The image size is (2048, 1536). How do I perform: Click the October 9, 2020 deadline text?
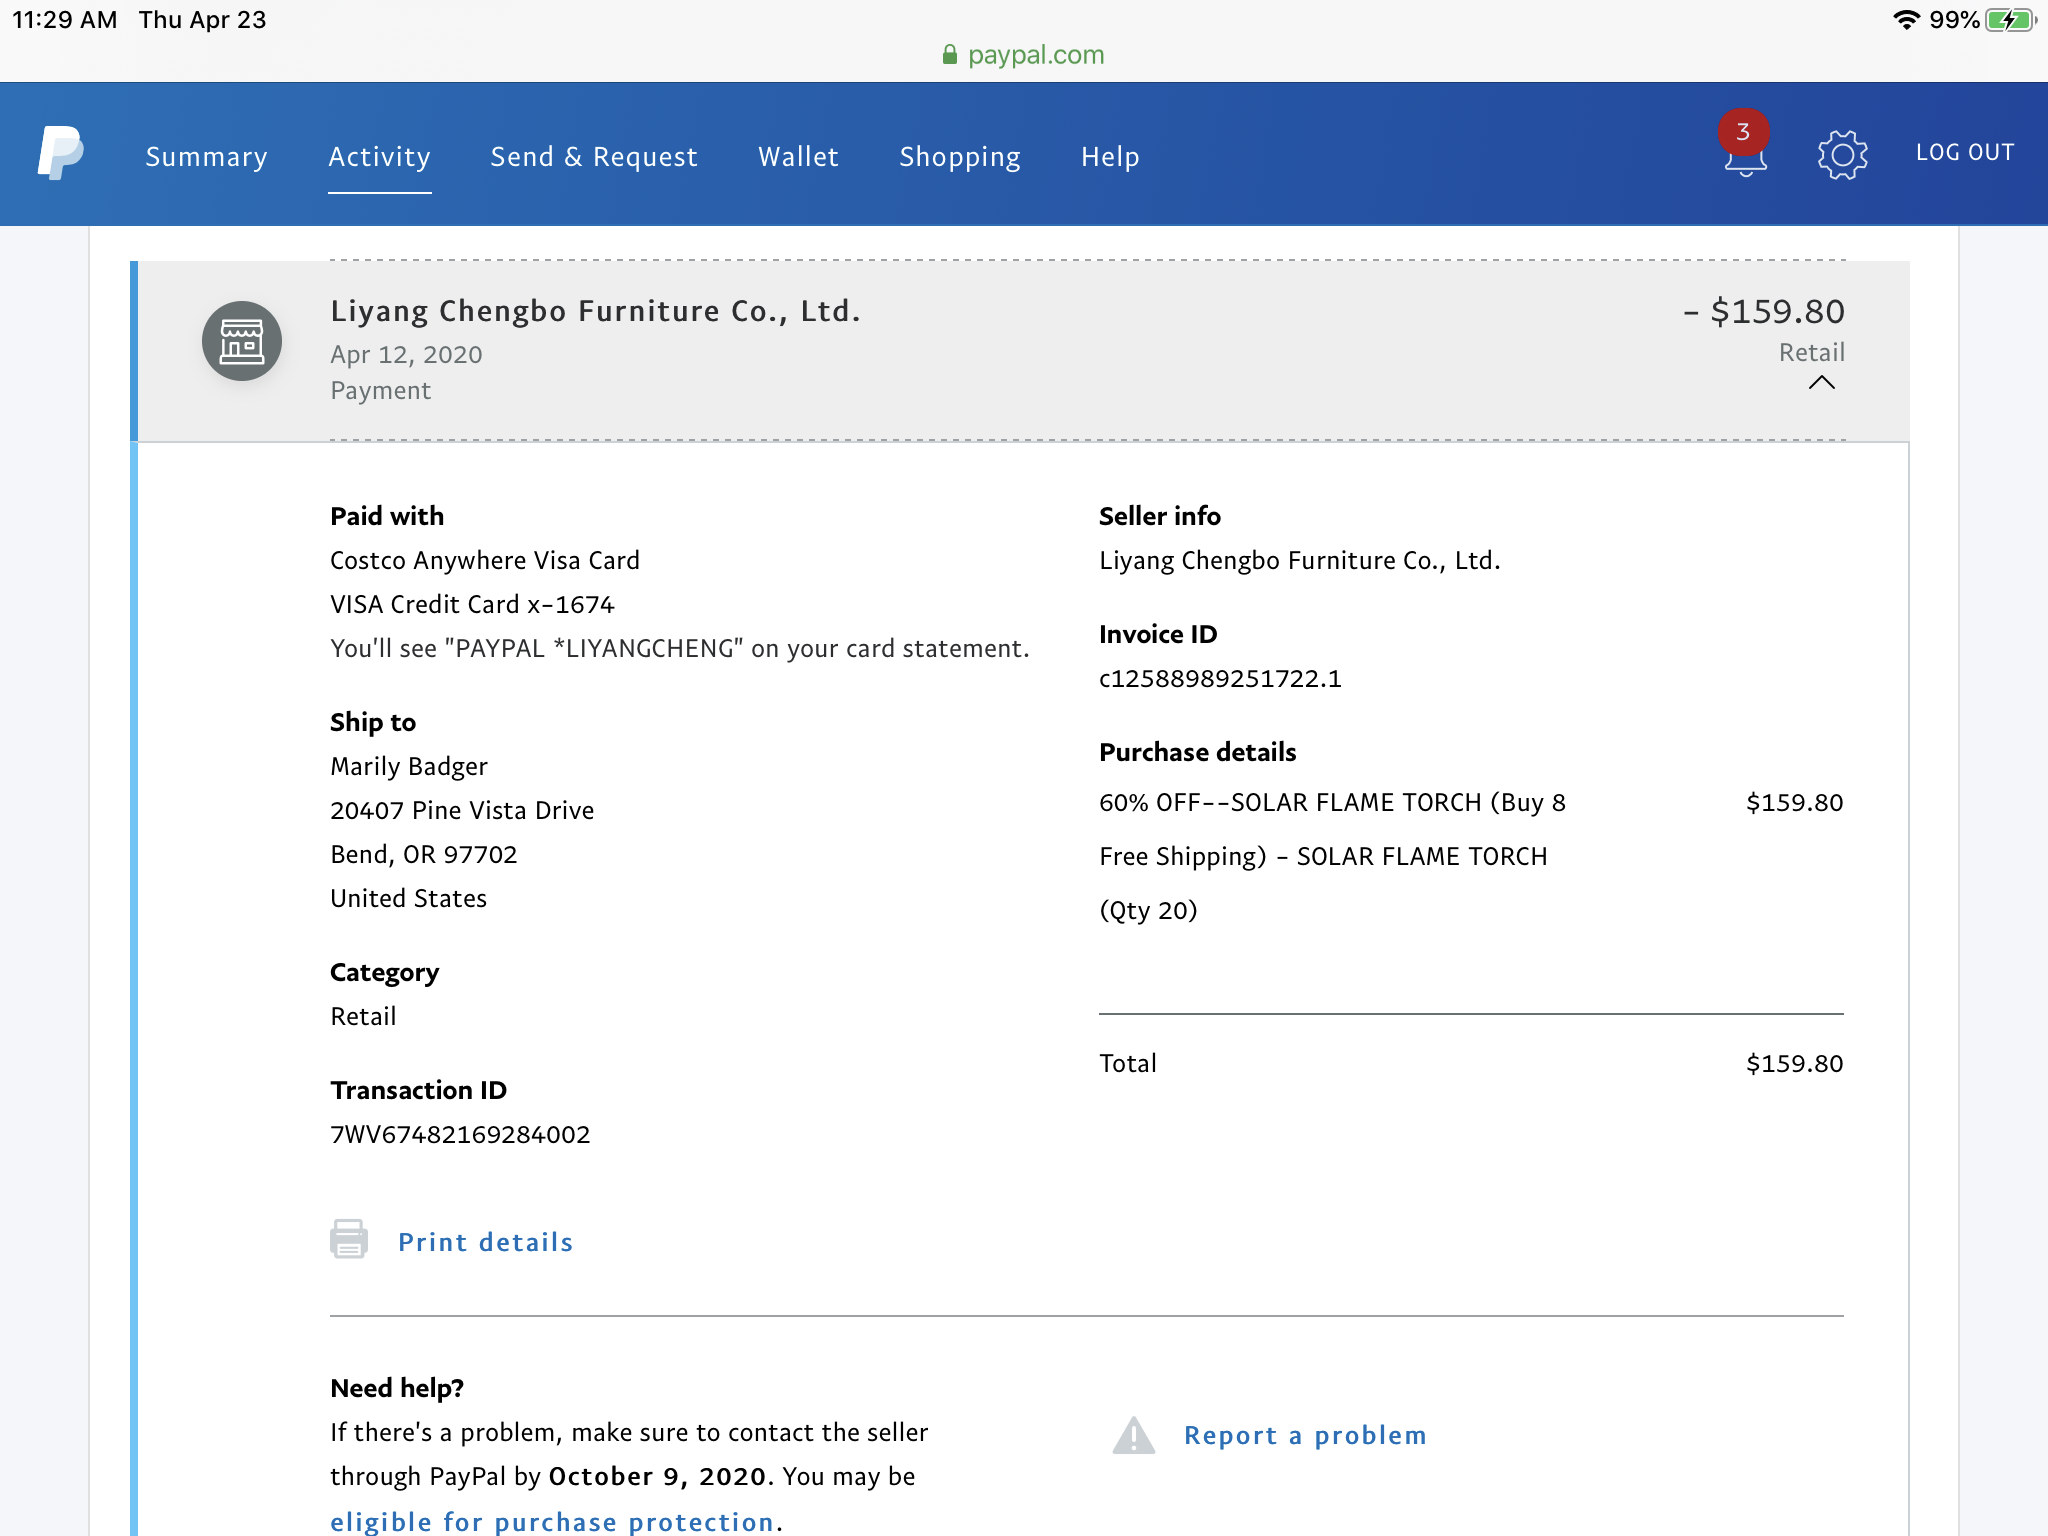coord(658,1476)
